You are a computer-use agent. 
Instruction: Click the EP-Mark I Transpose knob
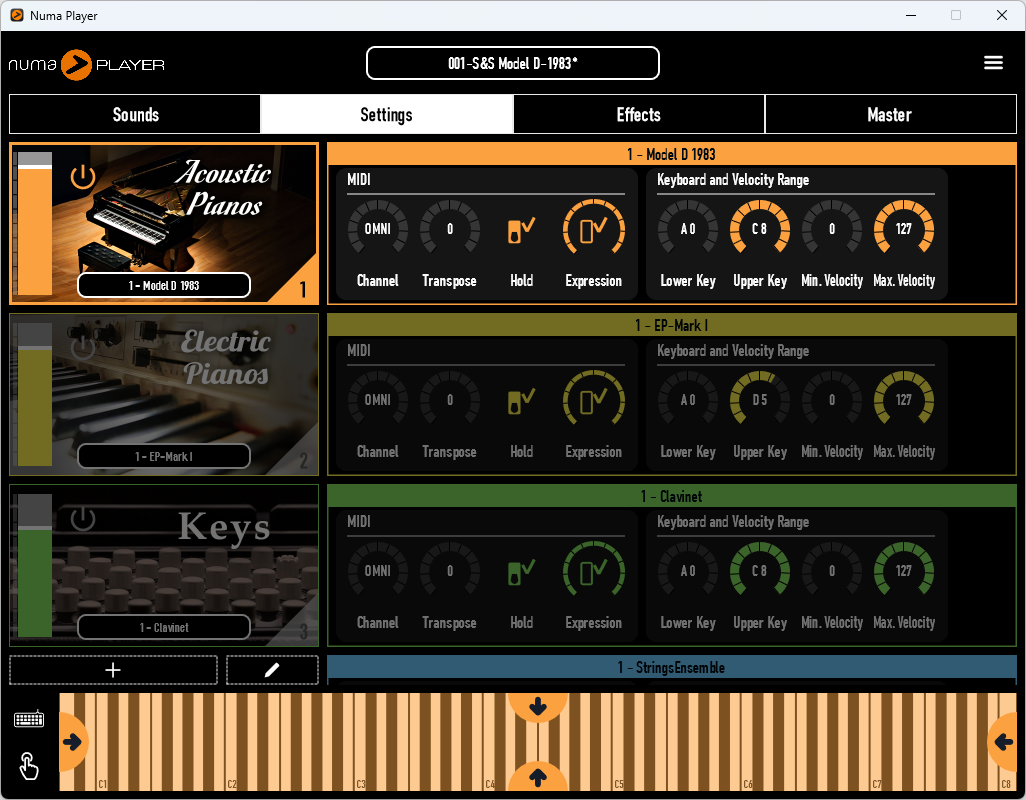coord(450,400)
